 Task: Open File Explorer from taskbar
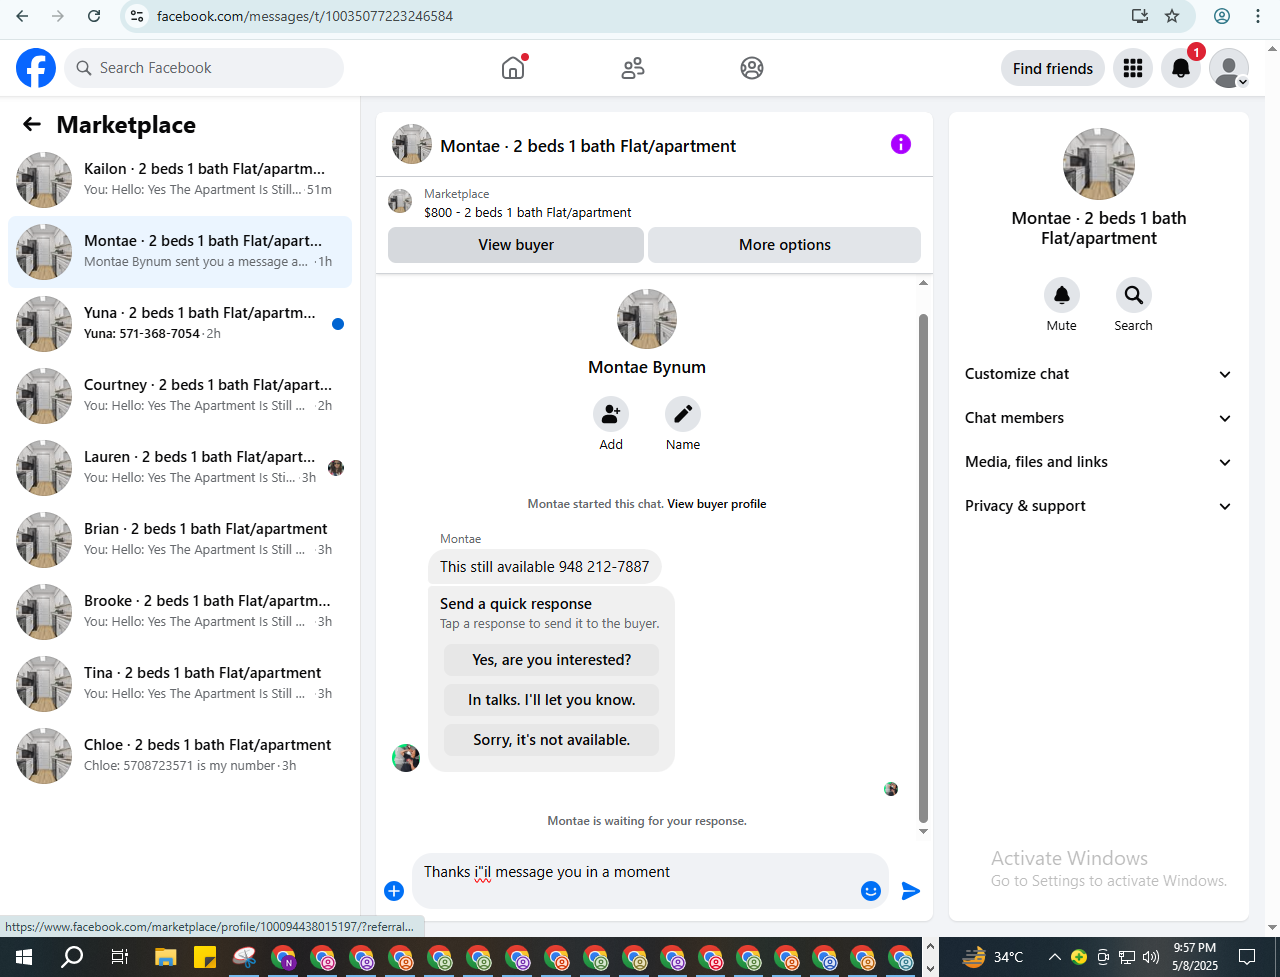(x=166, y=957)
